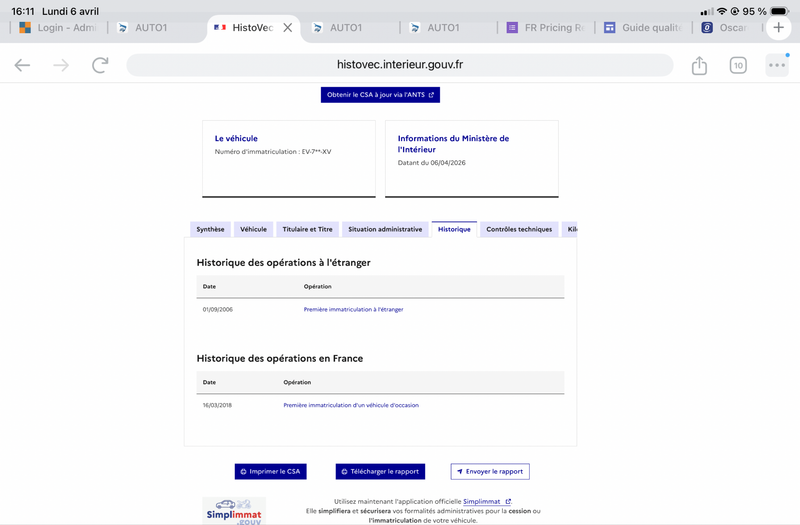Open the tab overview showing 10 tabs

coord(738,65)
